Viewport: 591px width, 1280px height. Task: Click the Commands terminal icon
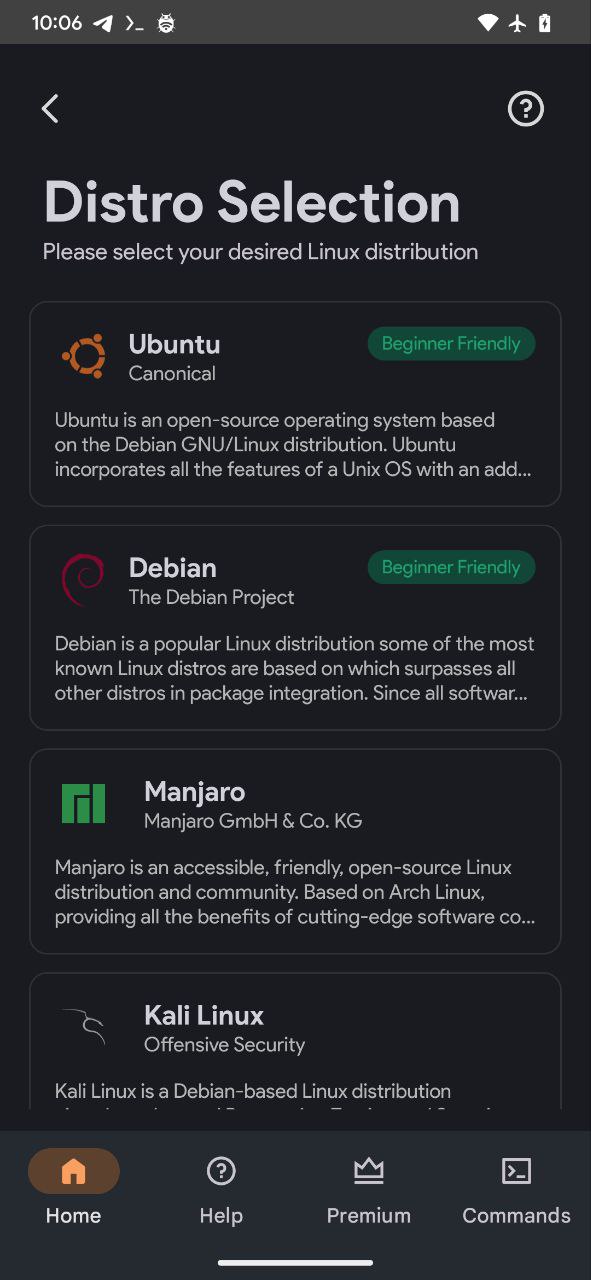[x=516, y=1170]
